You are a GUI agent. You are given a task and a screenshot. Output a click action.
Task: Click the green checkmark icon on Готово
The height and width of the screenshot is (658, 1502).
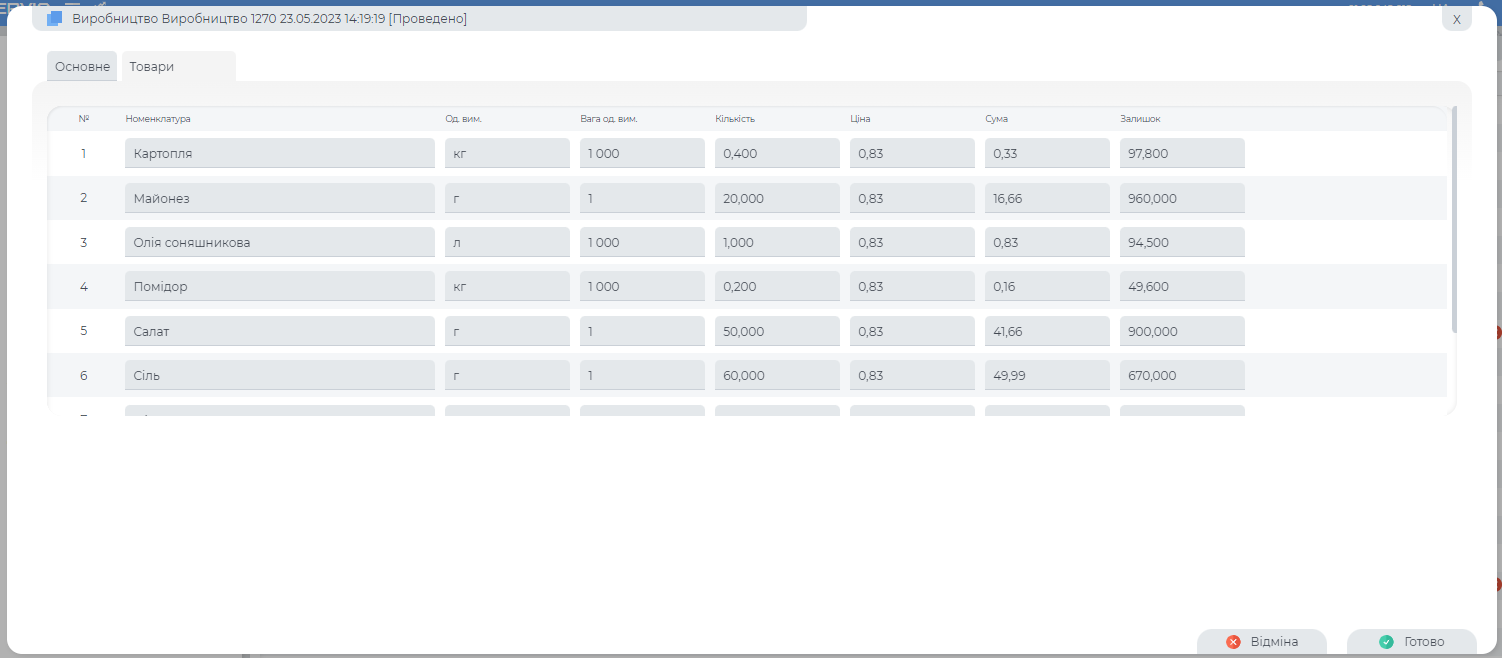coord(1386,642)
